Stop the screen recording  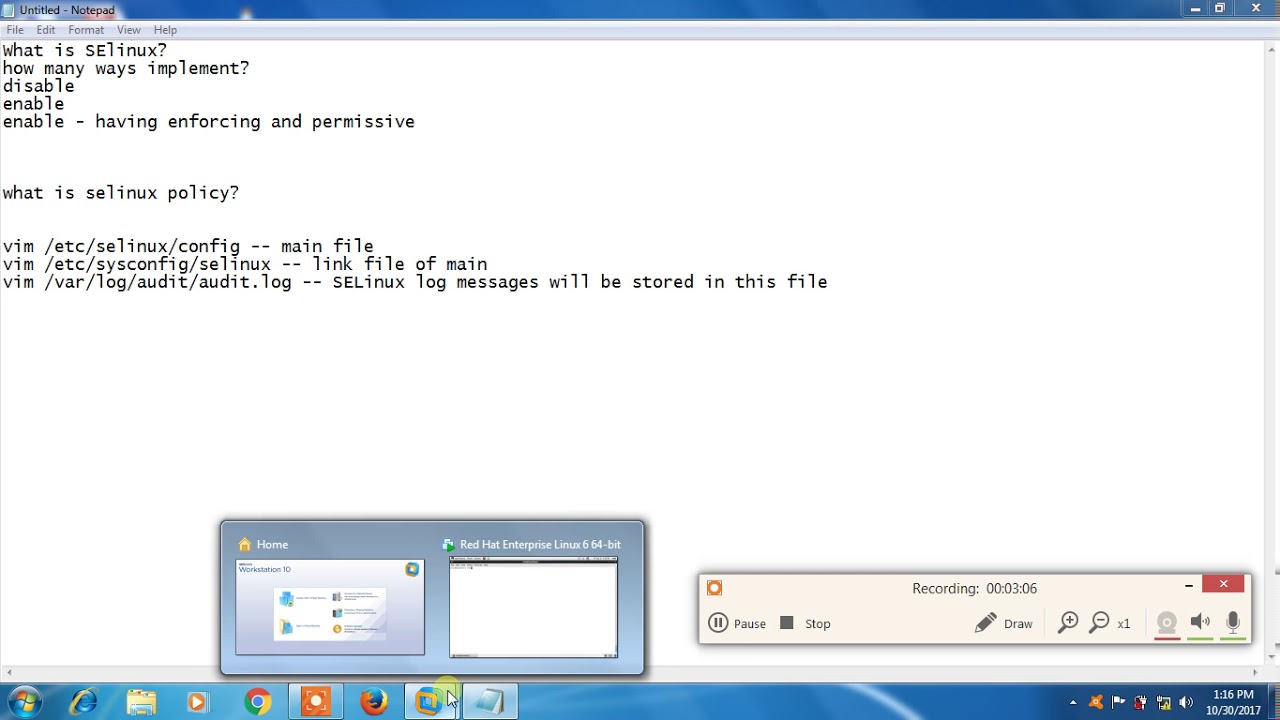(805, 623)
